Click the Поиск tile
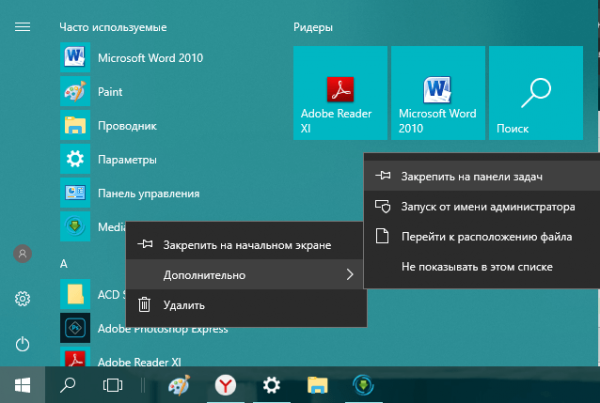Screen dimensions: 600x403 pyautogui.click(x=536, y=93)
